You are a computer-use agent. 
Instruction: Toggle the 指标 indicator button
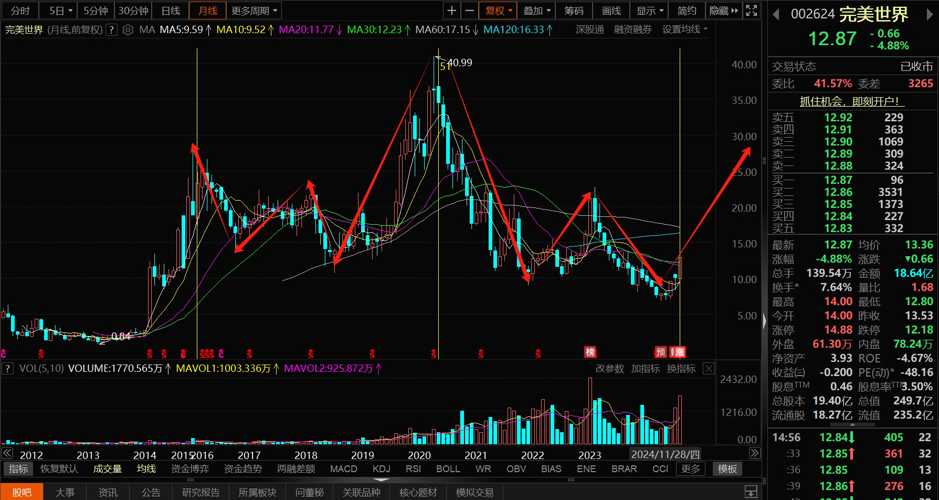17,469
